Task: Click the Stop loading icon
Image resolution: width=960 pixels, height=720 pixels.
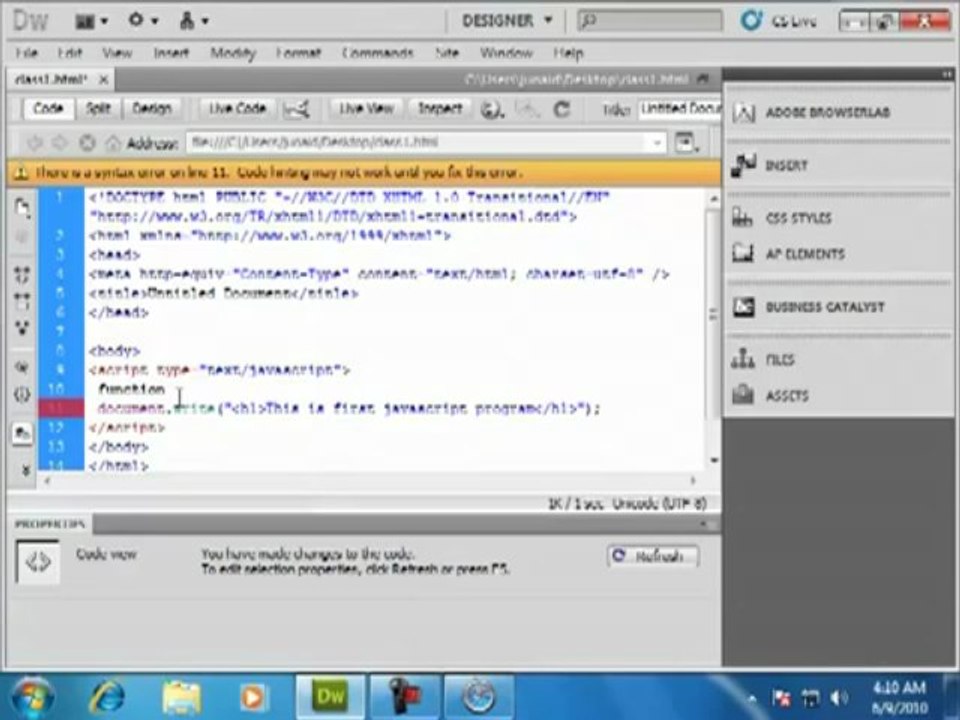Action: click(x=88, y=143)
